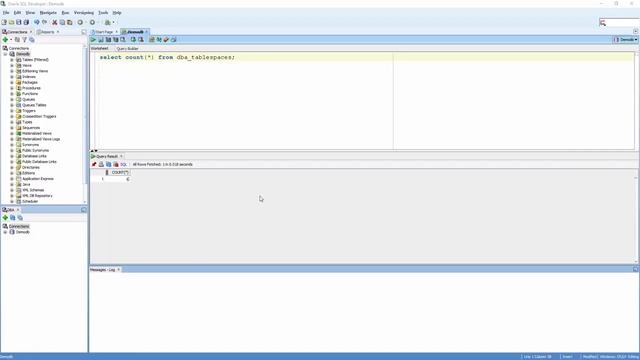Image resolution: width=640 pixels, height=360 pixels.
Task: Open the View menu
Action: [30, 13]
